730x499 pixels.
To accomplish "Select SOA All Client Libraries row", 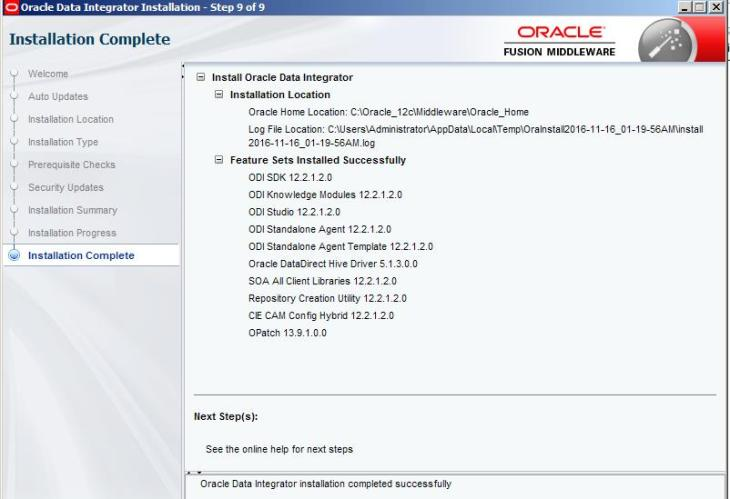I will [323, 281].
